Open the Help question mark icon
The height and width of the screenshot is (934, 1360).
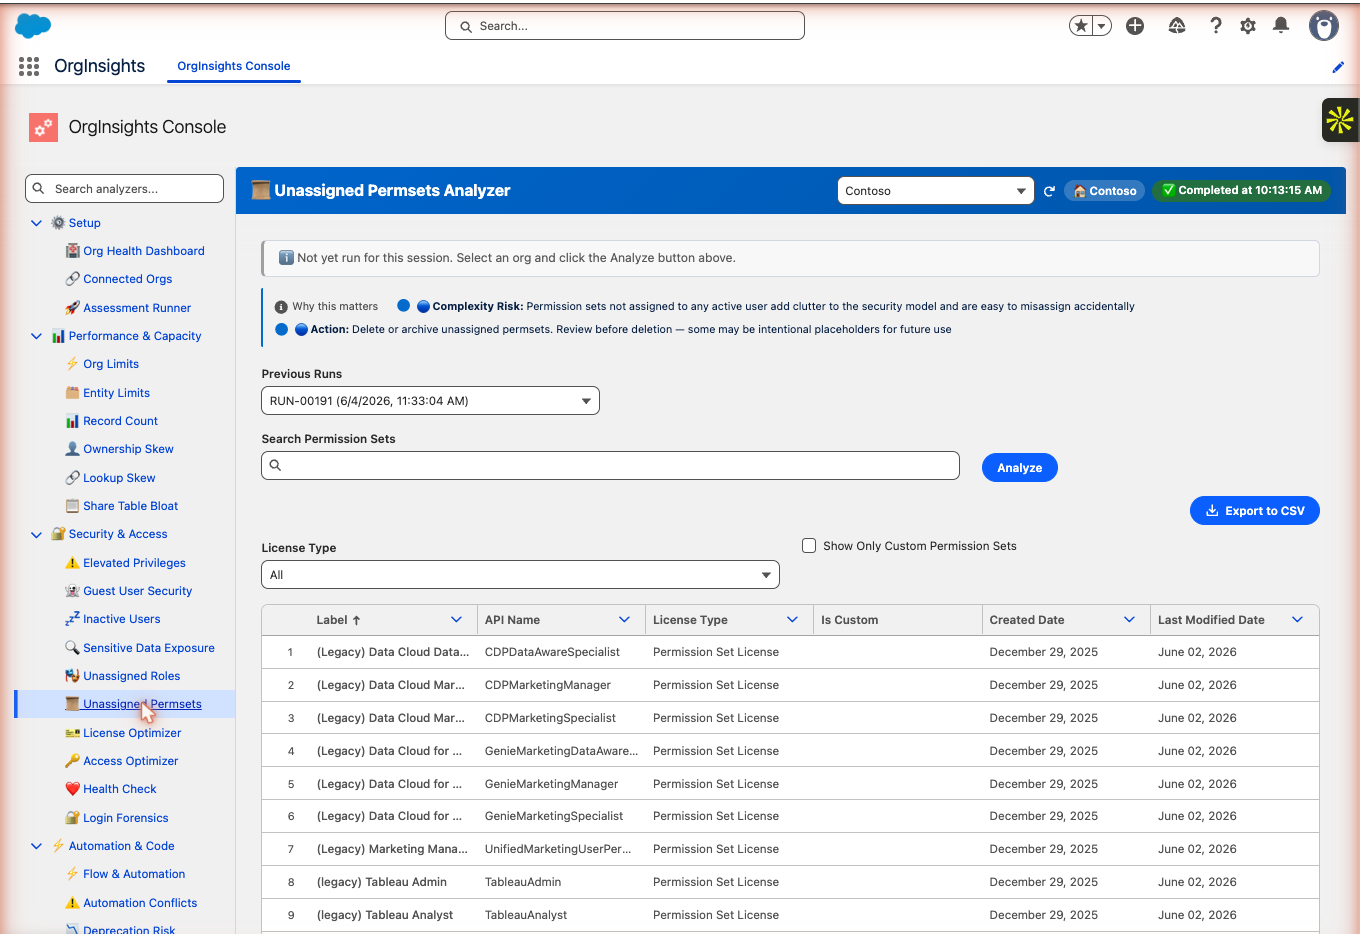(1216, 26)
